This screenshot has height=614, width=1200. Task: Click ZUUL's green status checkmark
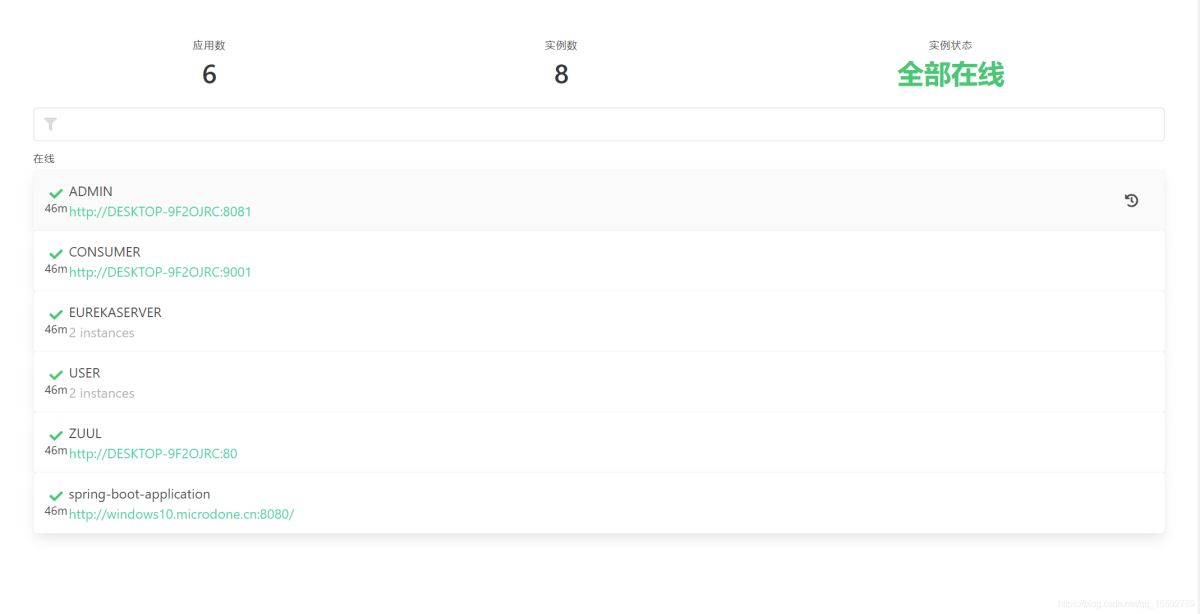coord(55,434)
